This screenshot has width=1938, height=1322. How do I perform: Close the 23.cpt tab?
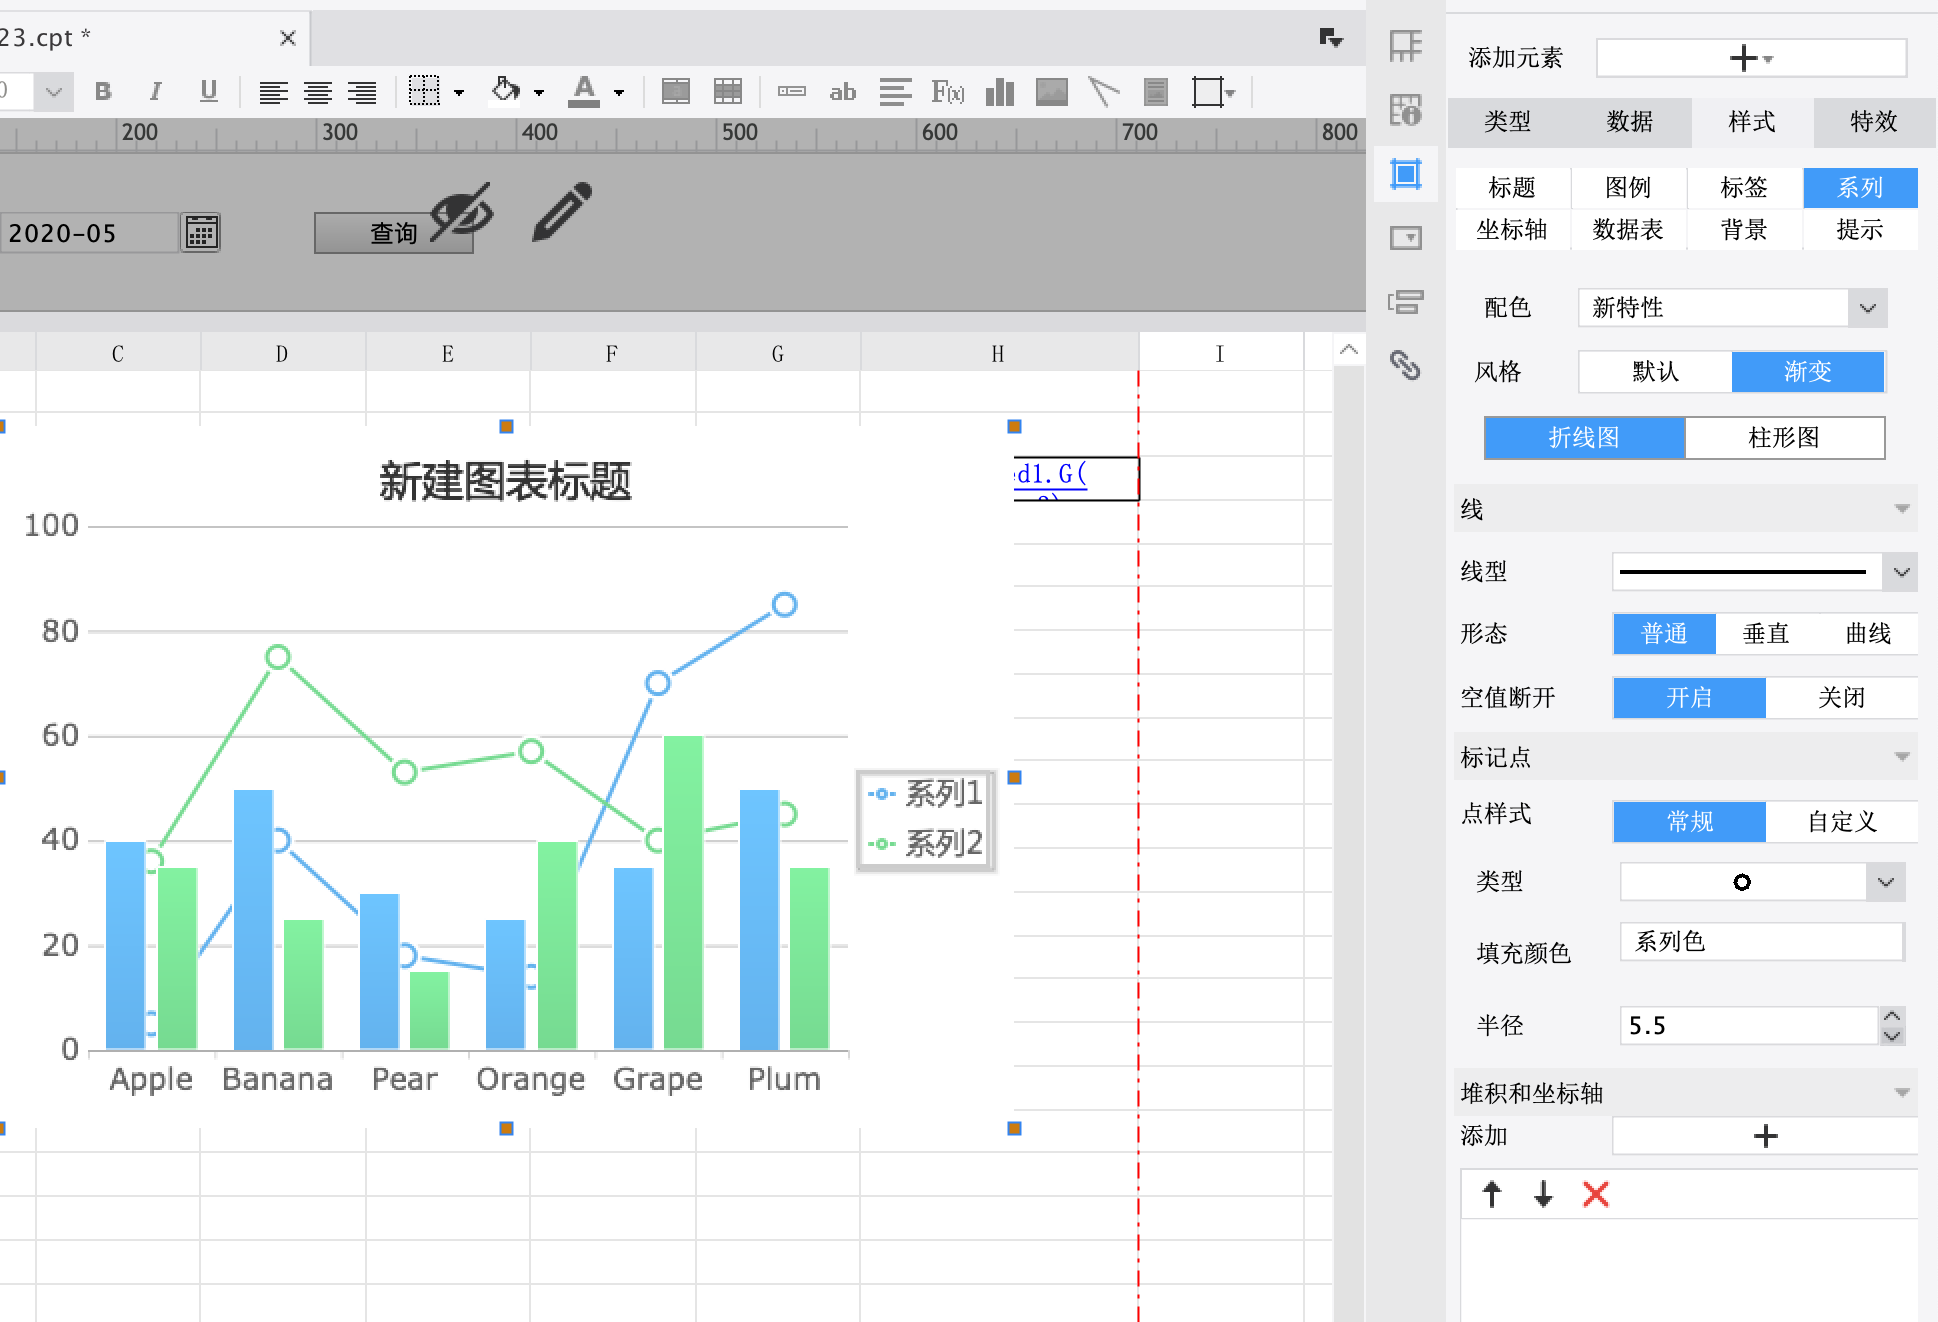(288, 38)
